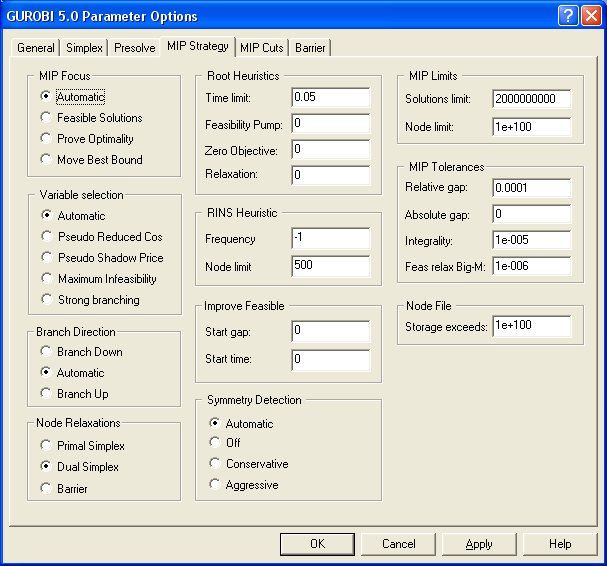Select Automatic variable selection
The height and width of the screenshot is (566, 607).
(73, 215)
